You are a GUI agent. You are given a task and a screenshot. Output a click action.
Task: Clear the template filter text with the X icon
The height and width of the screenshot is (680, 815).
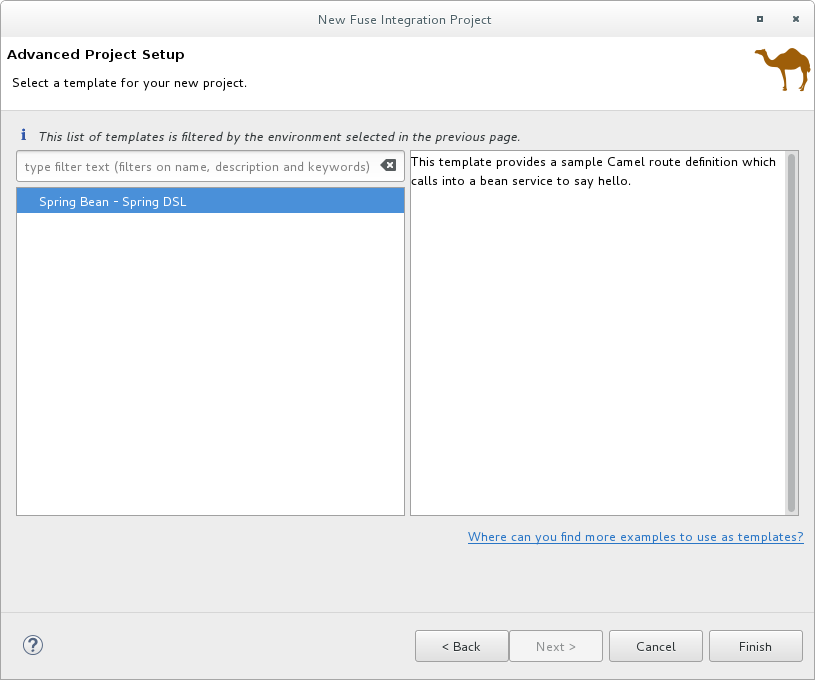pyautogui.click(x=388, y=166)
